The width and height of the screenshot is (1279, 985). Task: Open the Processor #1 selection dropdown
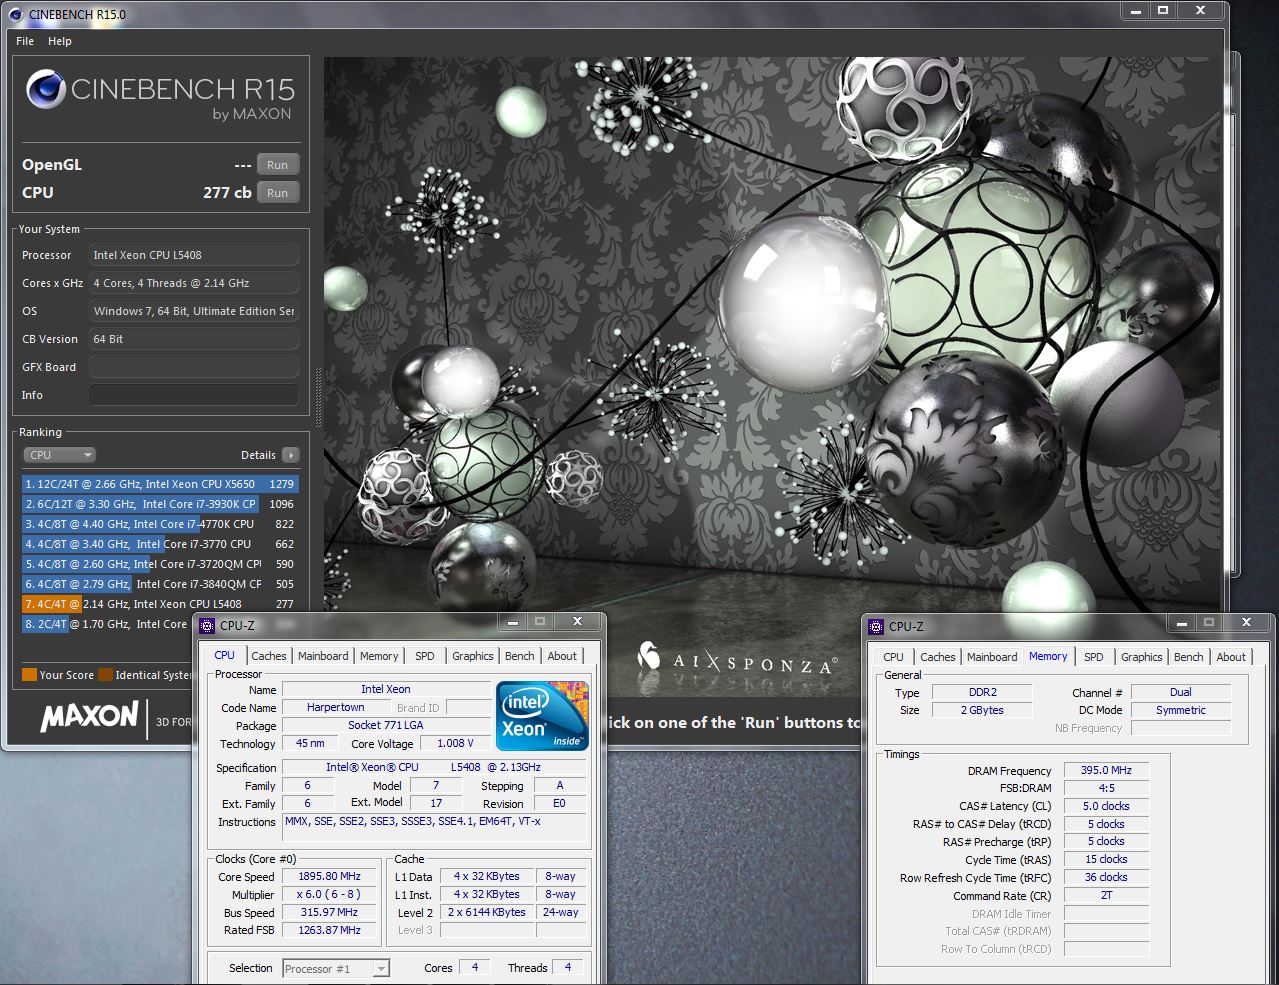[x=336, y=968]
